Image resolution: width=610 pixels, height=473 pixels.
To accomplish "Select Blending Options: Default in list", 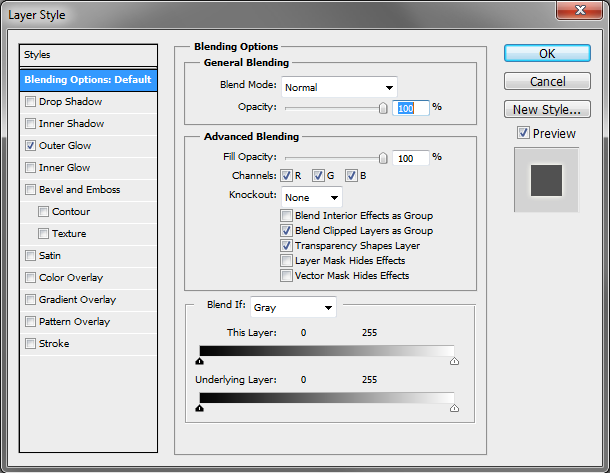I will 88,80.
